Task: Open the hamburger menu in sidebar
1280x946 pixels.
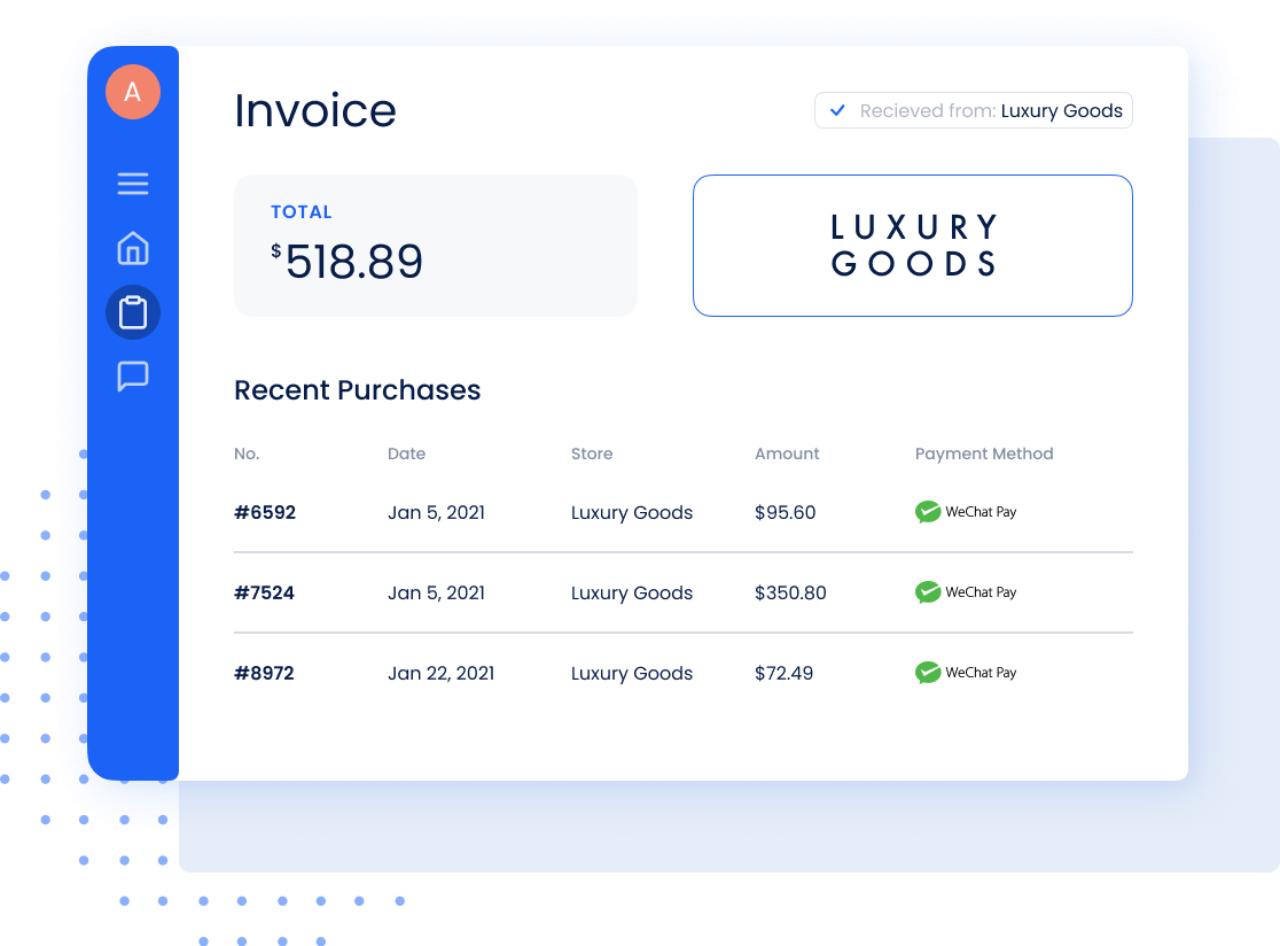Action: pos(133,185)
